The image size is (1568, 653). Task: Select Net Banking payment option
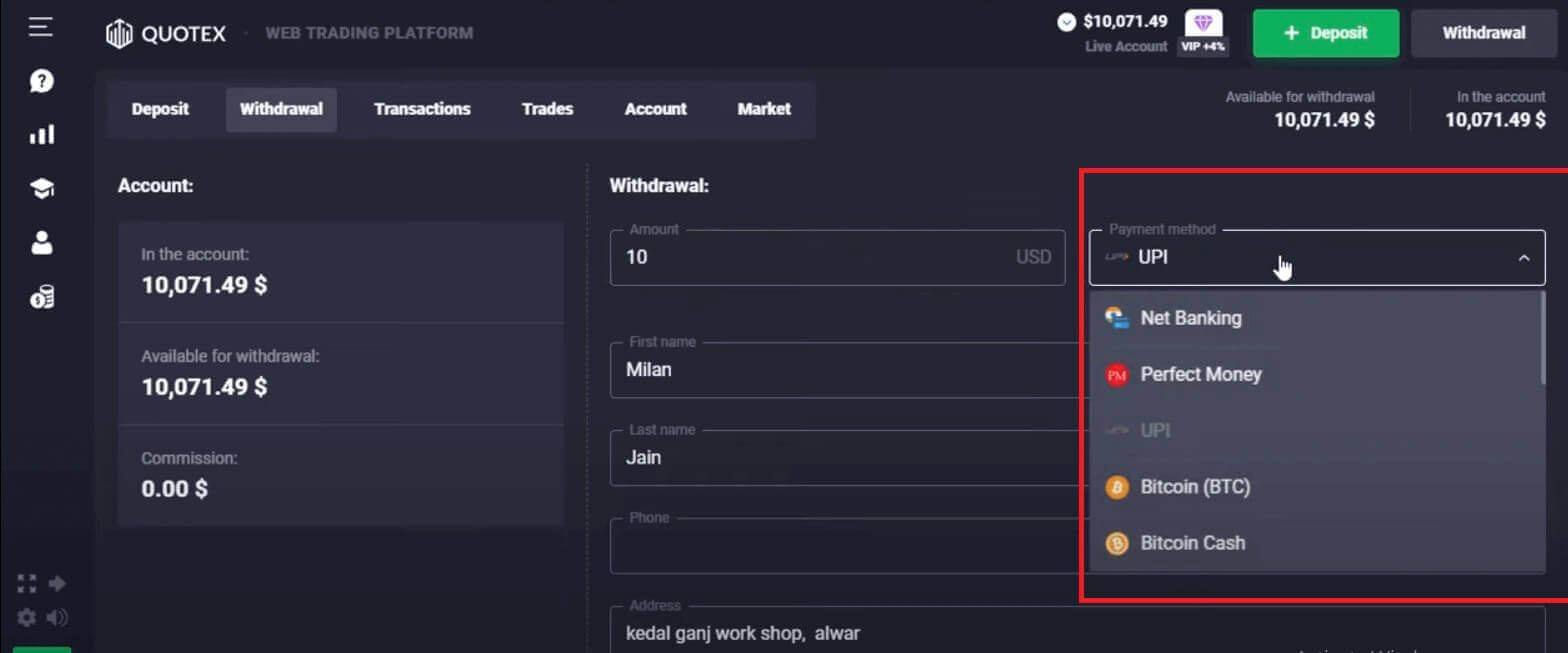(1190, 319)
